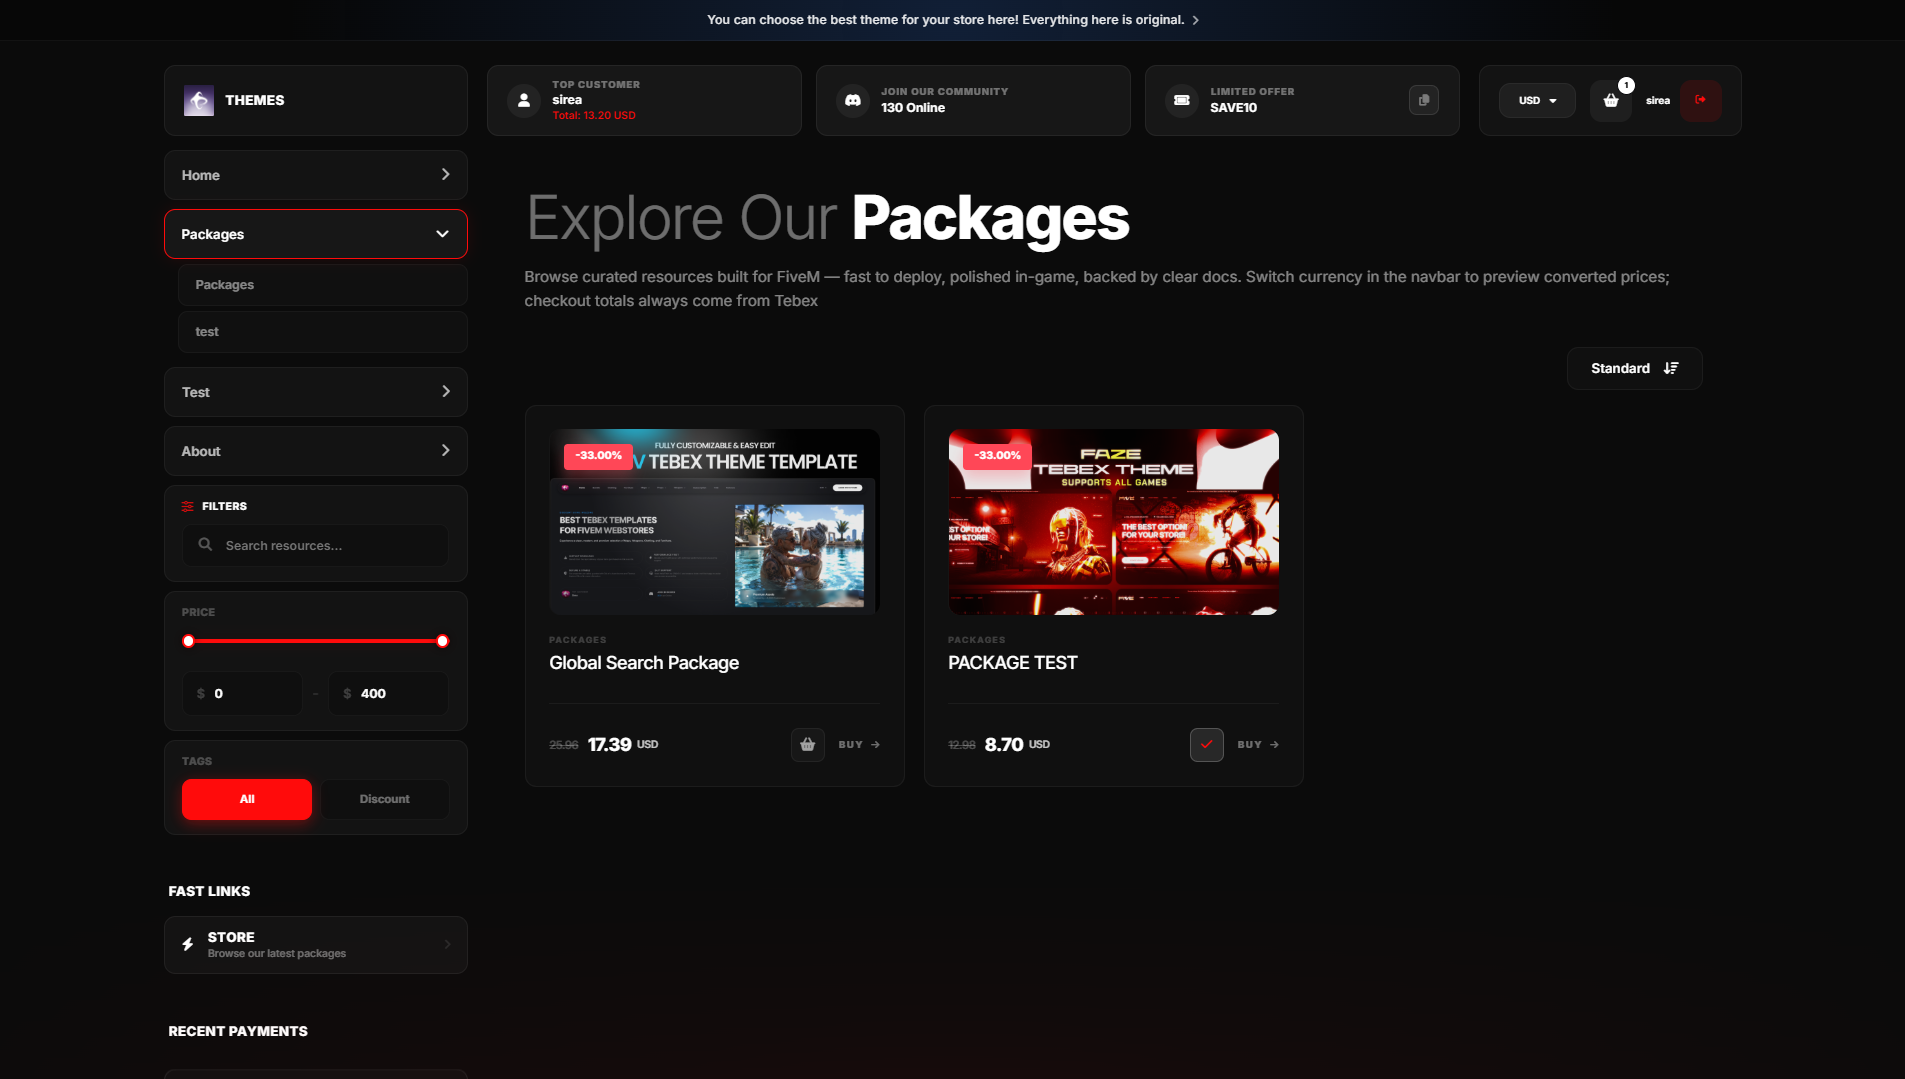Click the Discord community icon

853,100
